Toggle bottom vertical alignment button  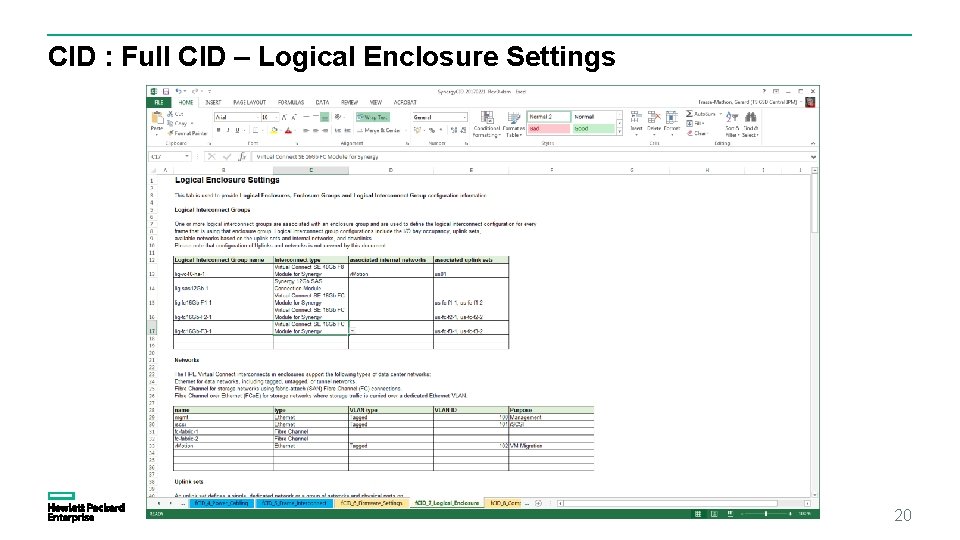coord(324,117)
